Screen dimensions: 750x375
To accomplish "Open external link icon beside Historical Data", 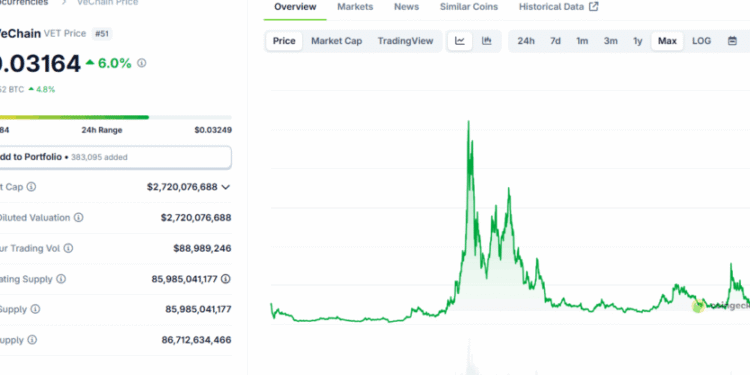I will pos(593,7).
